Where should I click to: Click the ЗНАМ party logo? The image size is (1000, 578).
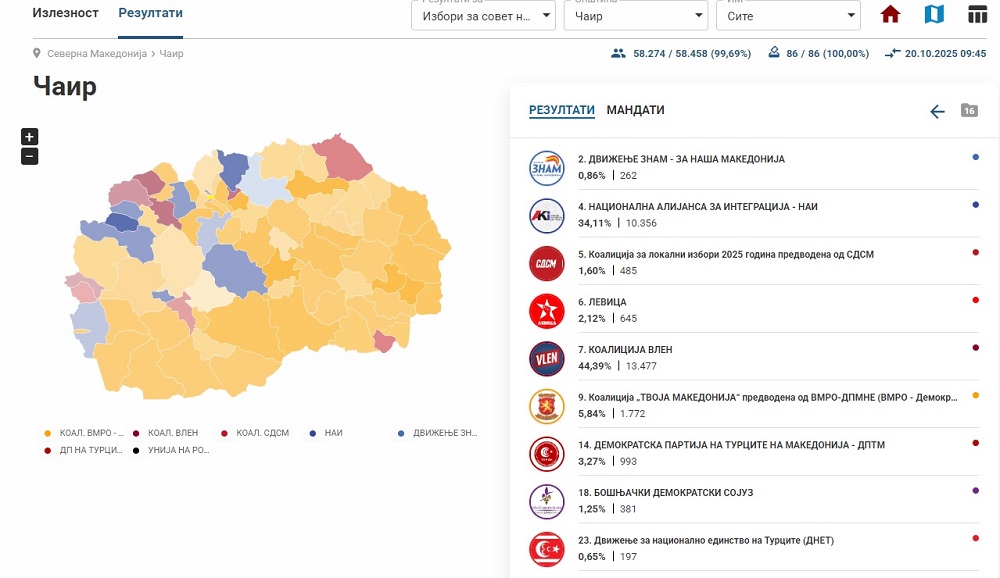547,167
